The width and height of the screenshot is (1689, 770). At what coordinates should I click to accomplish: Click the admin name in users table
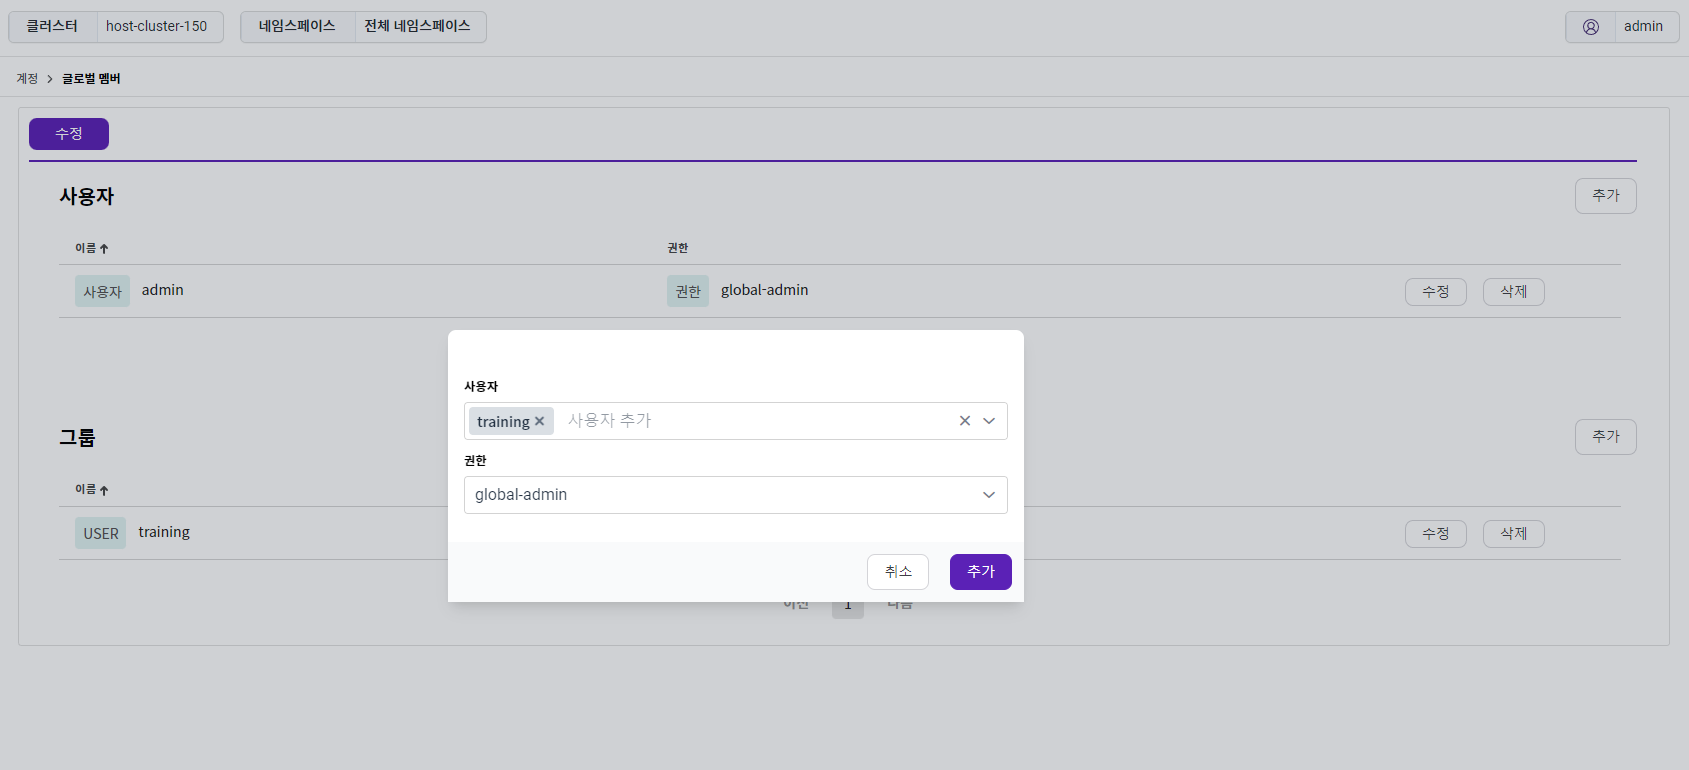click(162, 290)
